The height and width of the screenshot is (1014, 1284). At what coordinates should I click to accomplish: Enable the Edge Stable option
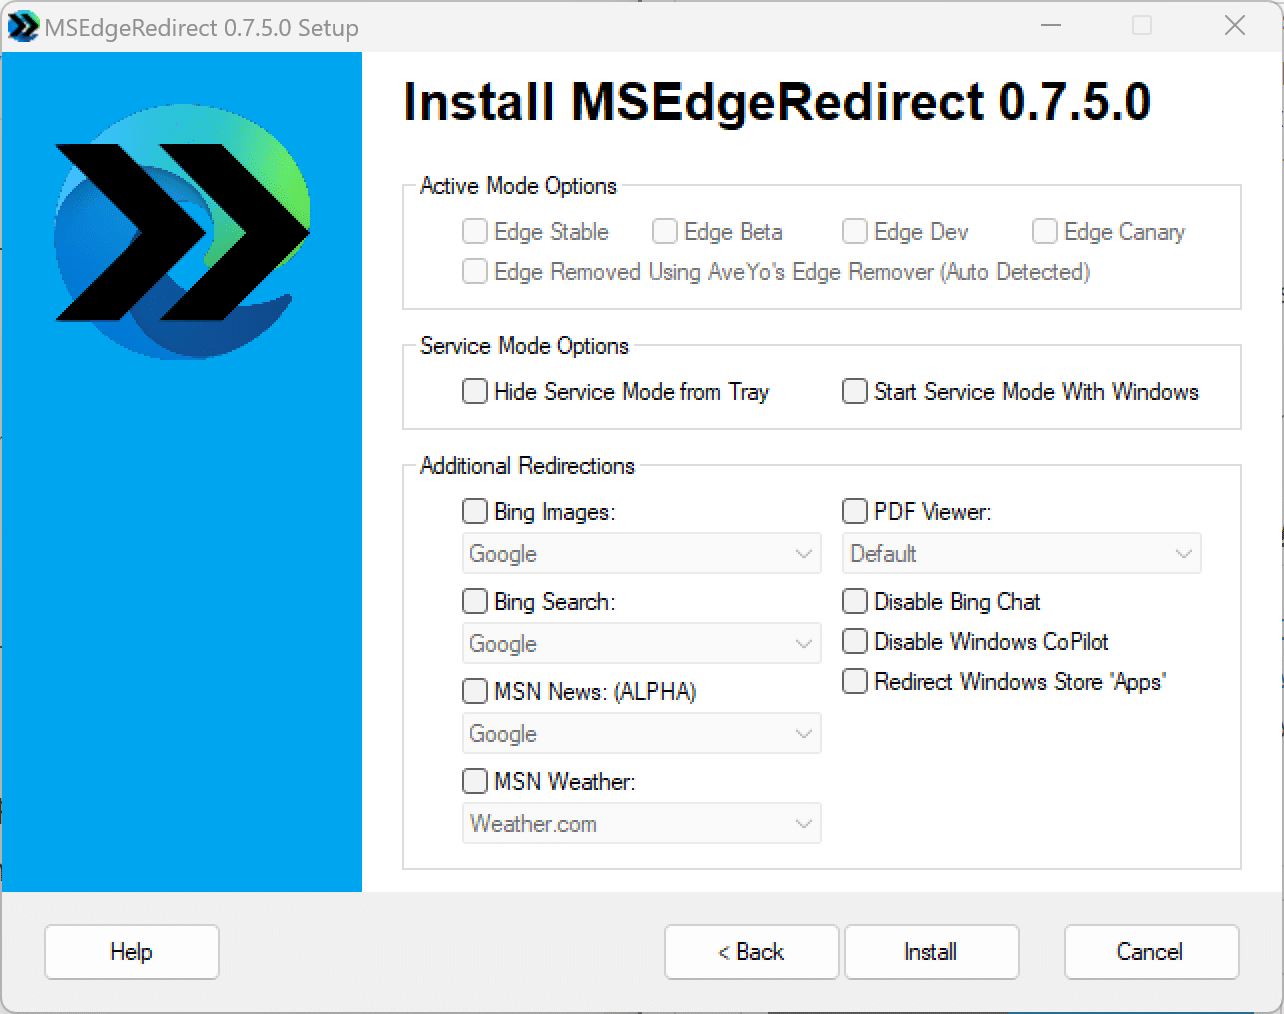[x=474, y=231]
